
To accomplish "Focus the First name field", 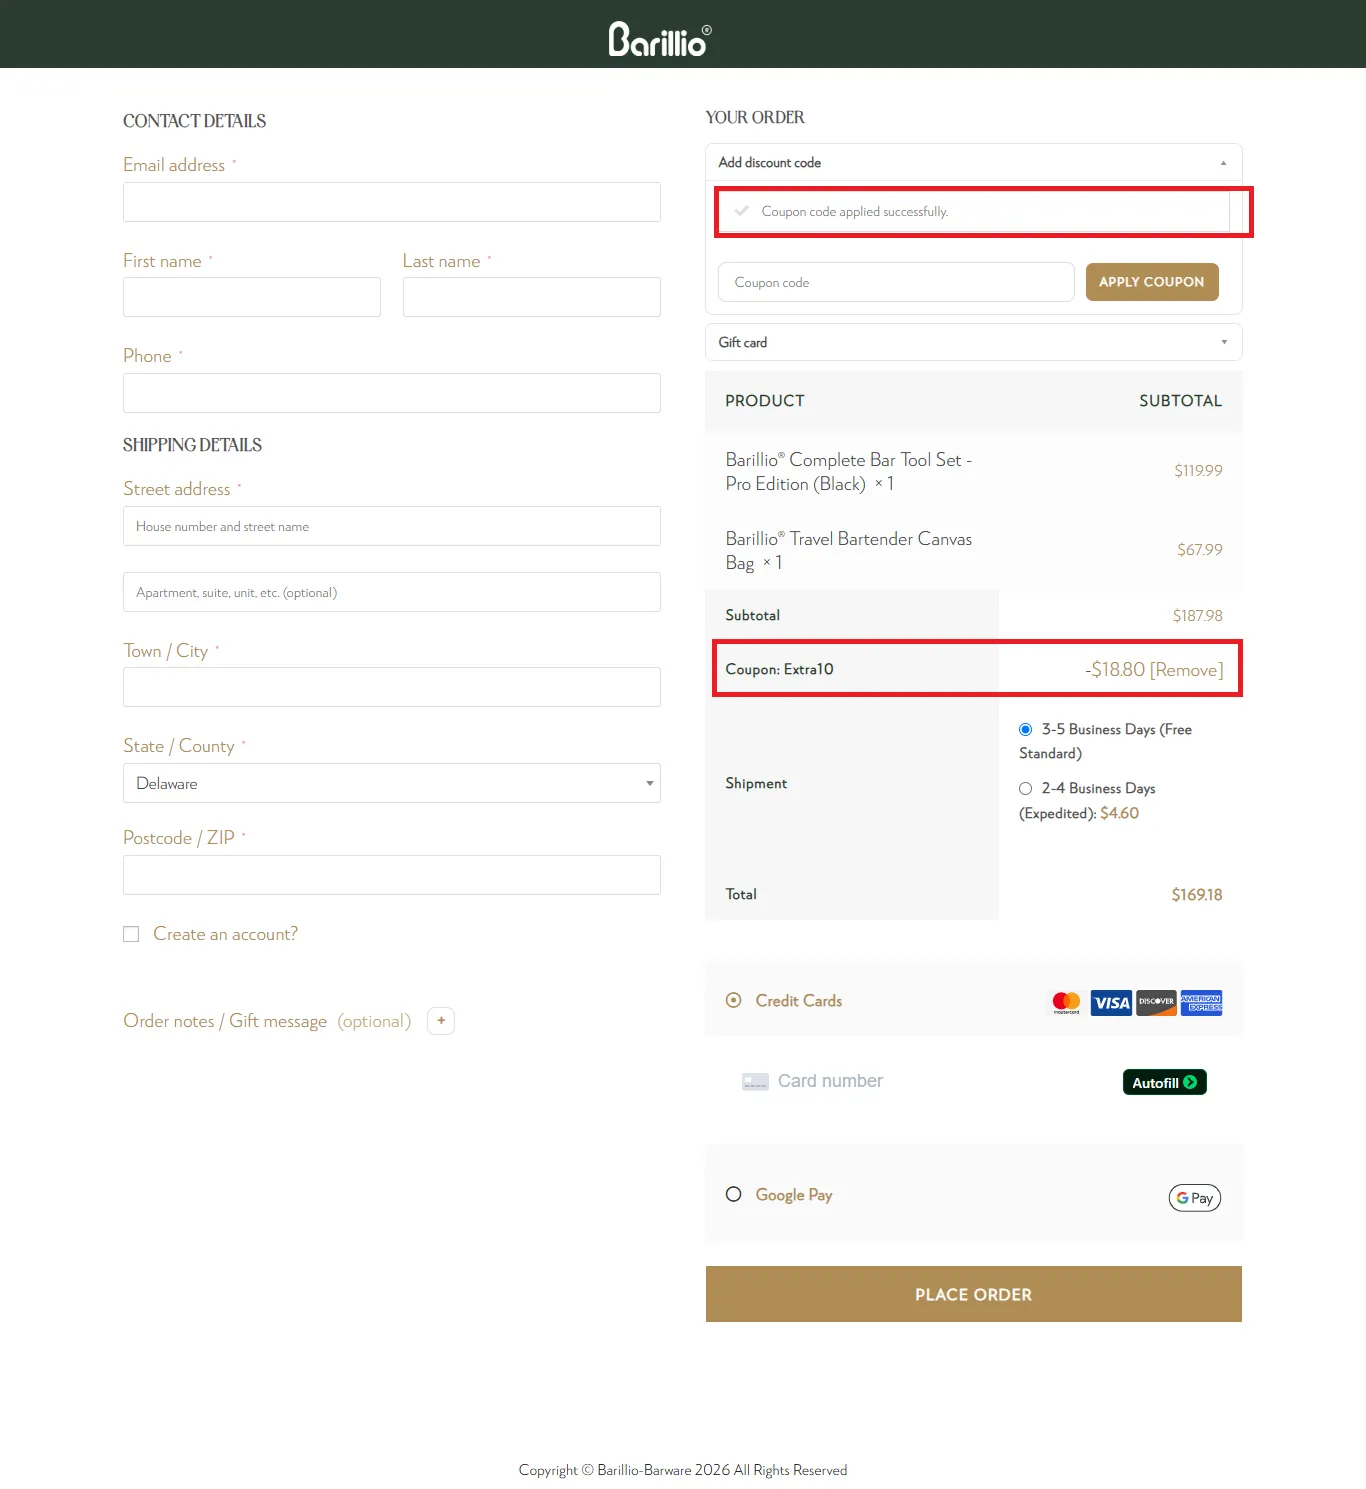I will (252, 297).
